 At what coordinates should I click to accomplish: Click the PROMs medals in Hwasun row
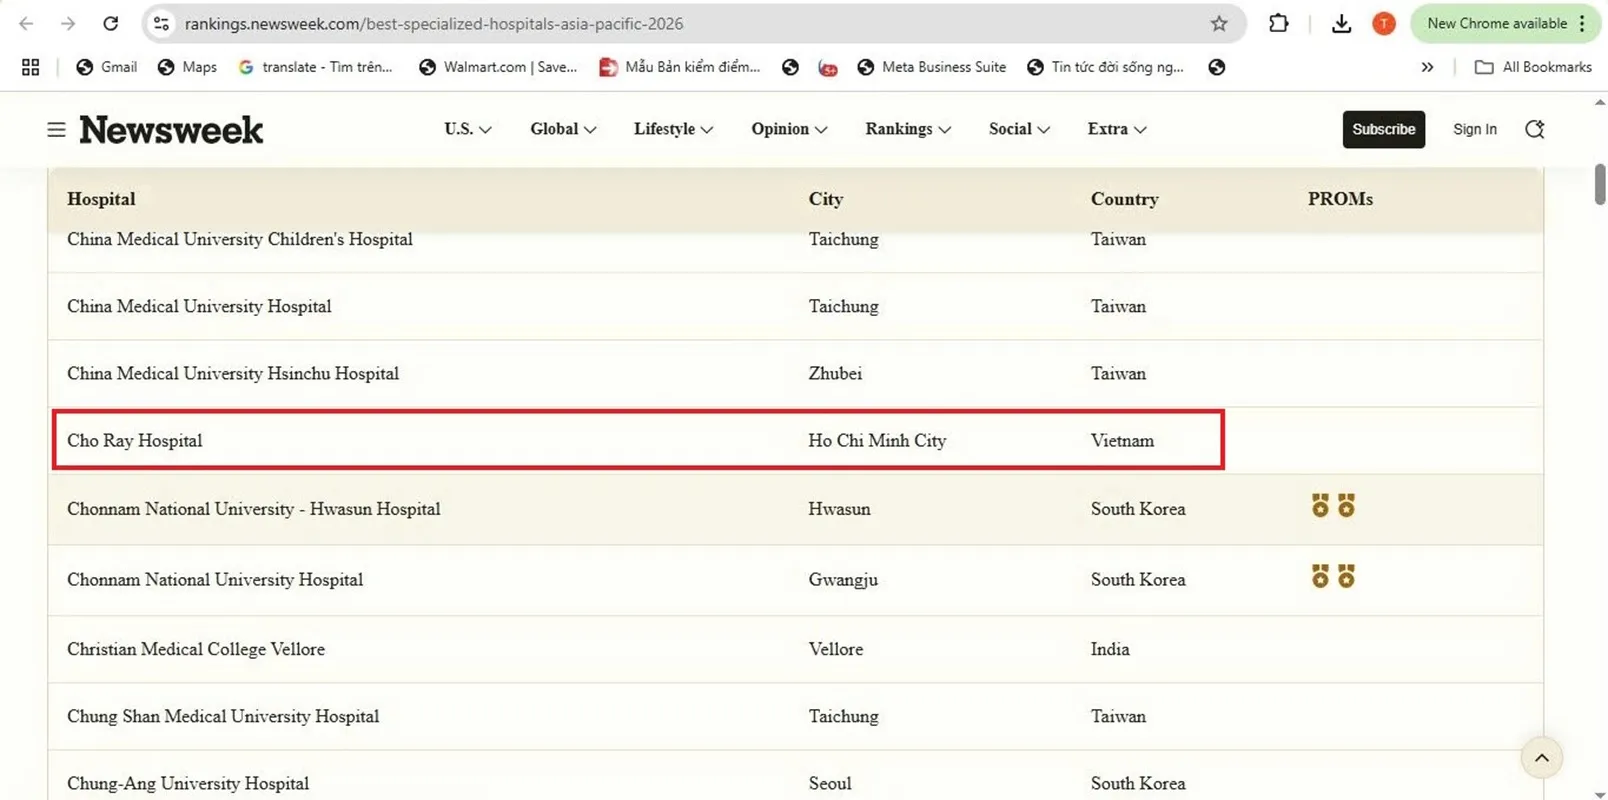(1333, 506)
